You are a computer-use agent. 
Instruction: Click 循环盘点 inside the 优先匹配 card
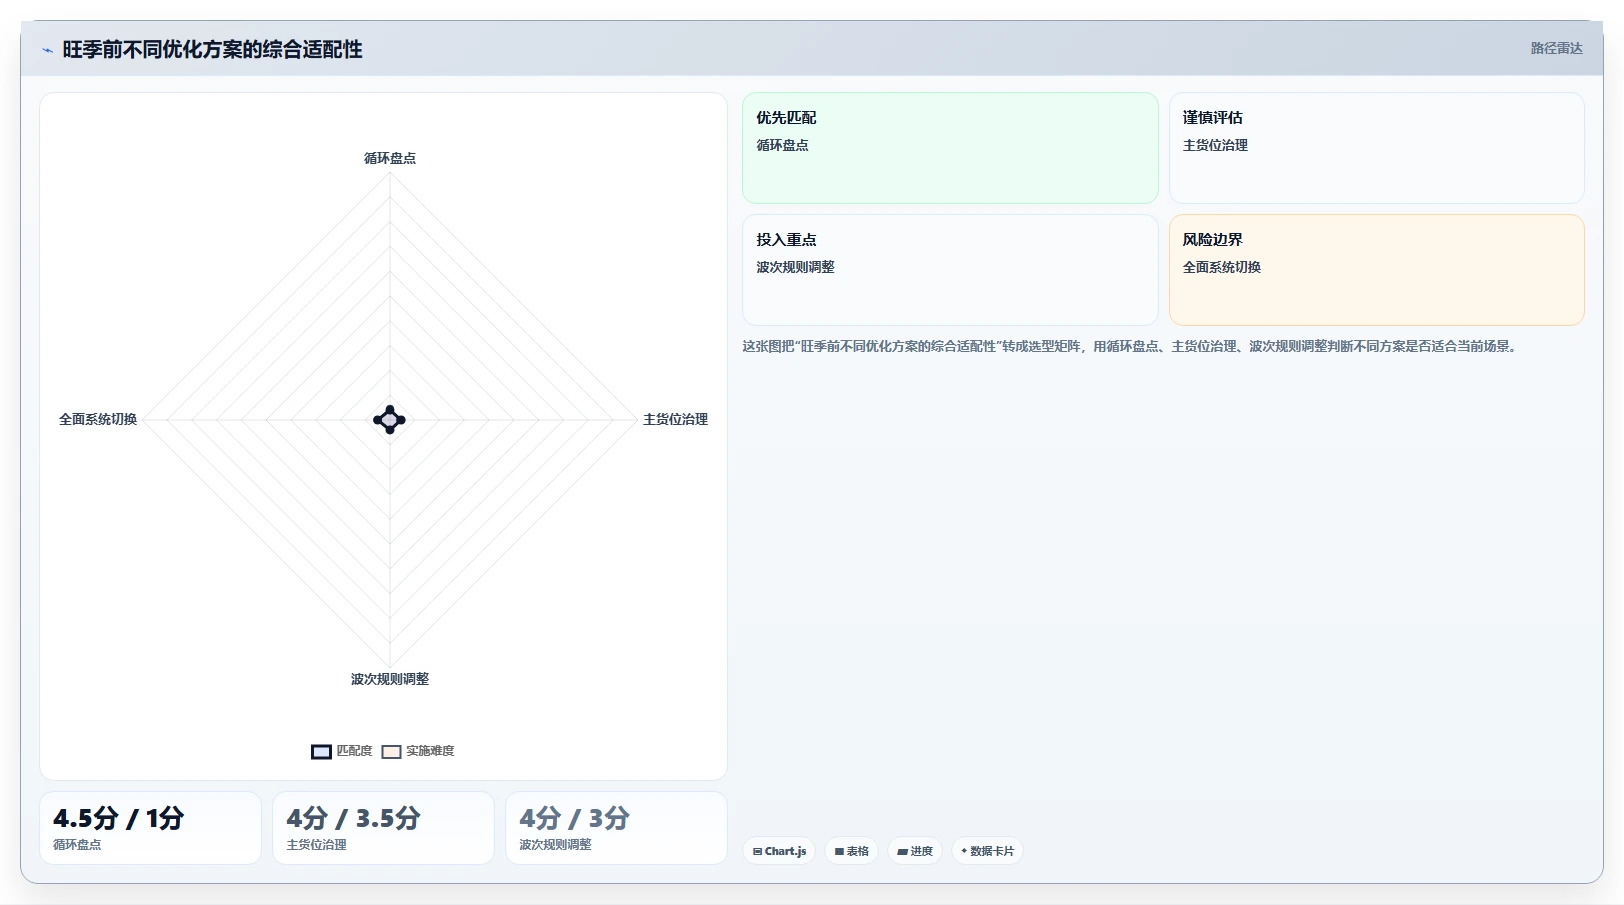(x=782, y=145)
